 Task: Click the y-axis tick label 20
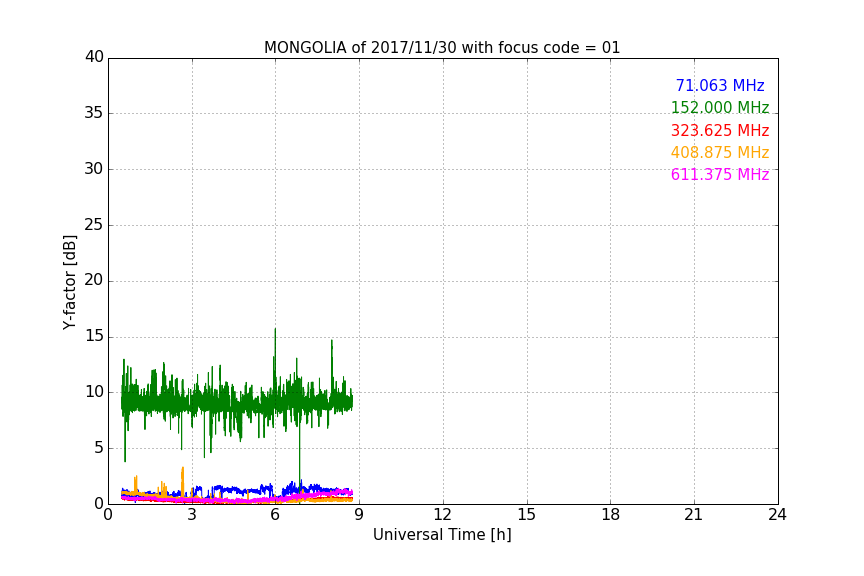click(94, 280)
